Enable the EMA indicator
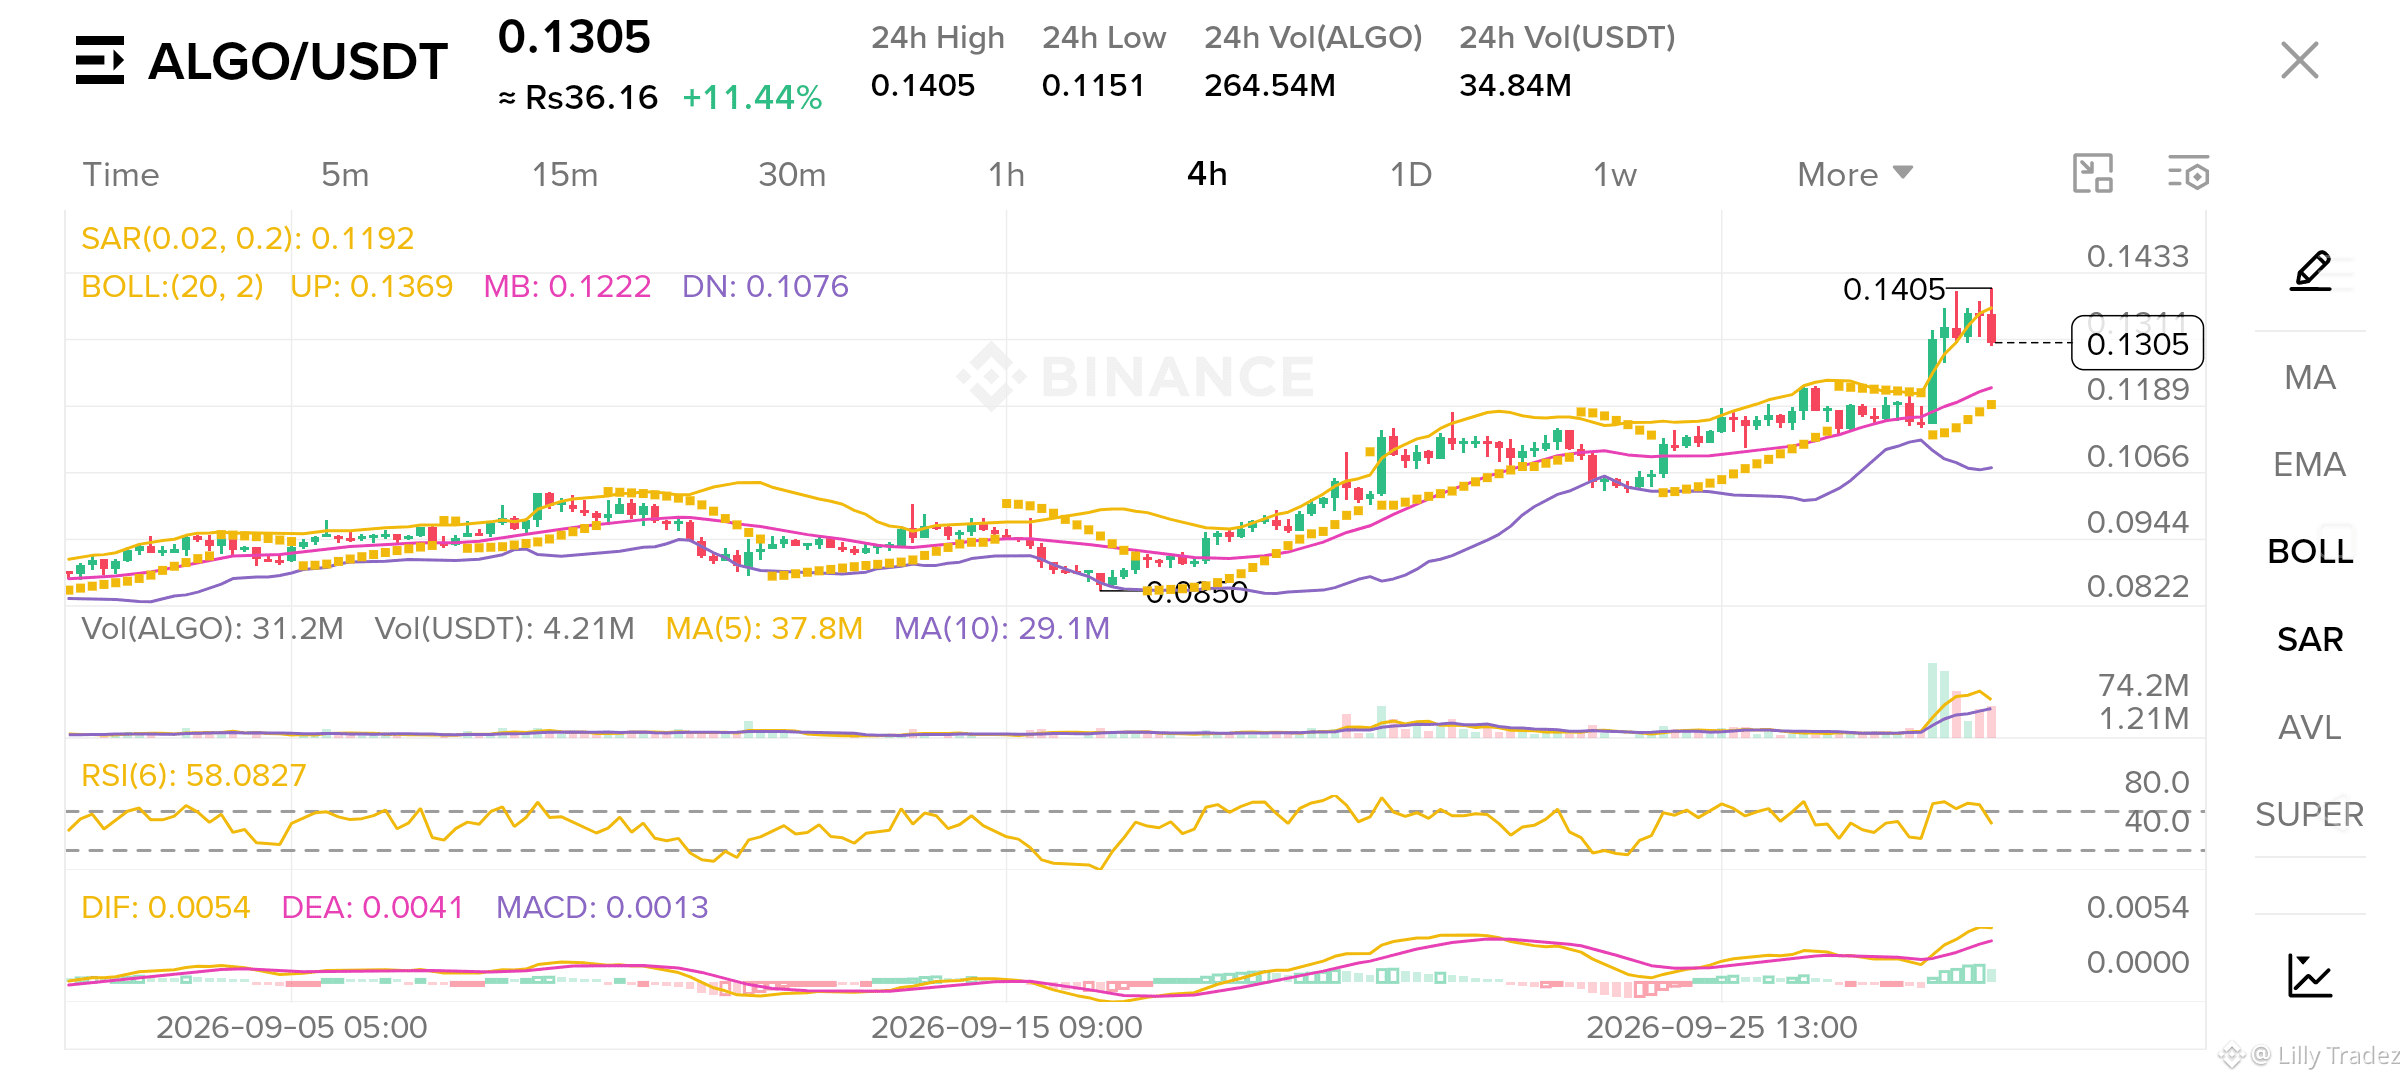This screenshot has width=2408, height=1080. coord(2310,464)
